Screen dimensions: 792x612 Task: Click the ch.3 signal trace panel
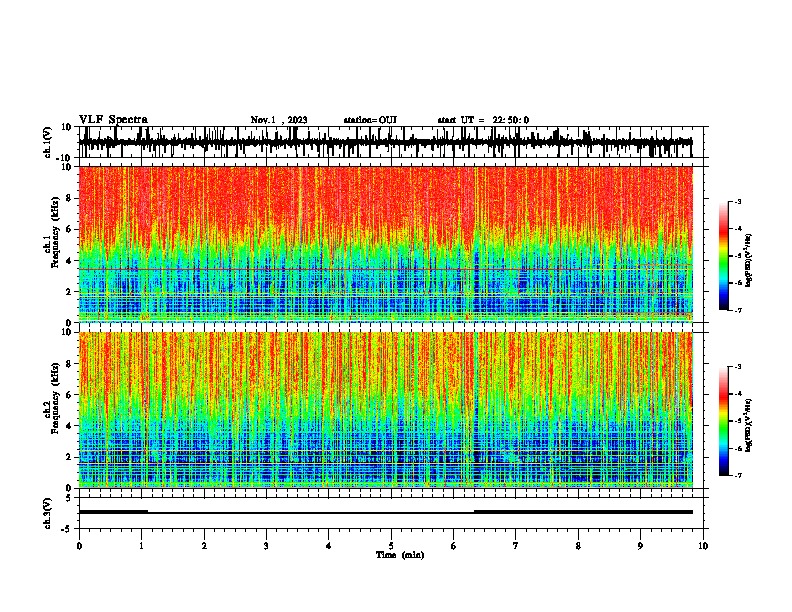click(x=391, y=513)
